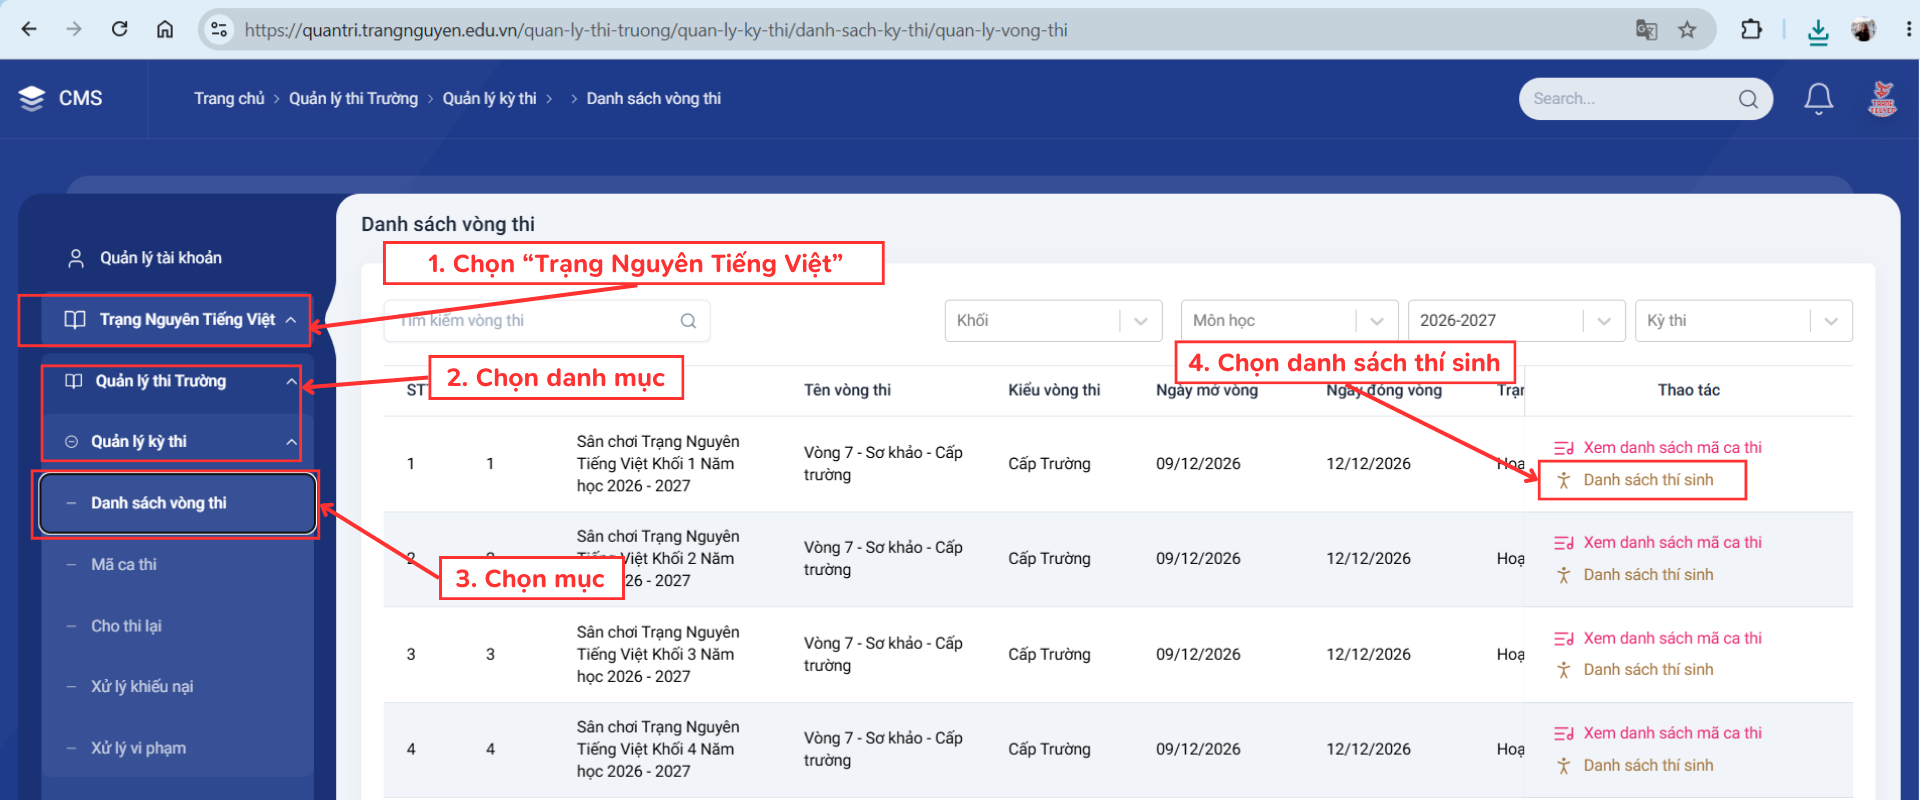Open the Kỳ thi dropdown
The image size is (1920, 800).
tap(1744, 321)
